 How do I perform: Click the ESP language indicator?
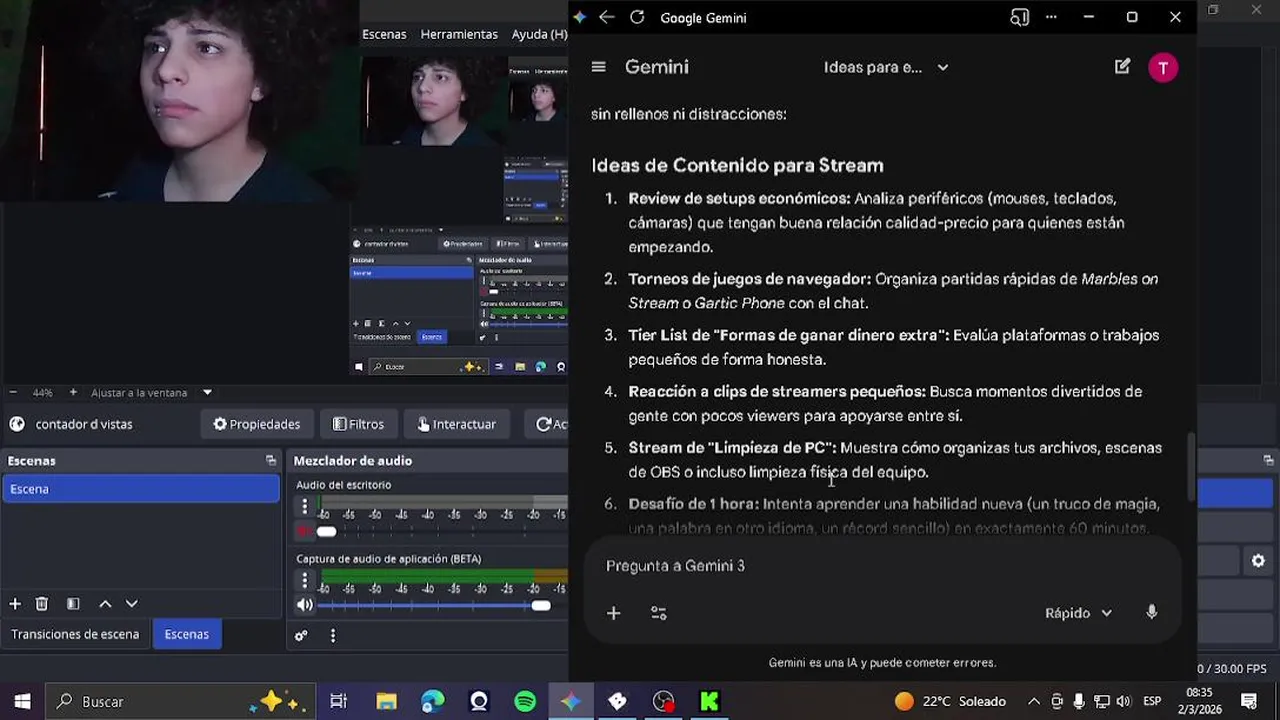[1152, 702]
